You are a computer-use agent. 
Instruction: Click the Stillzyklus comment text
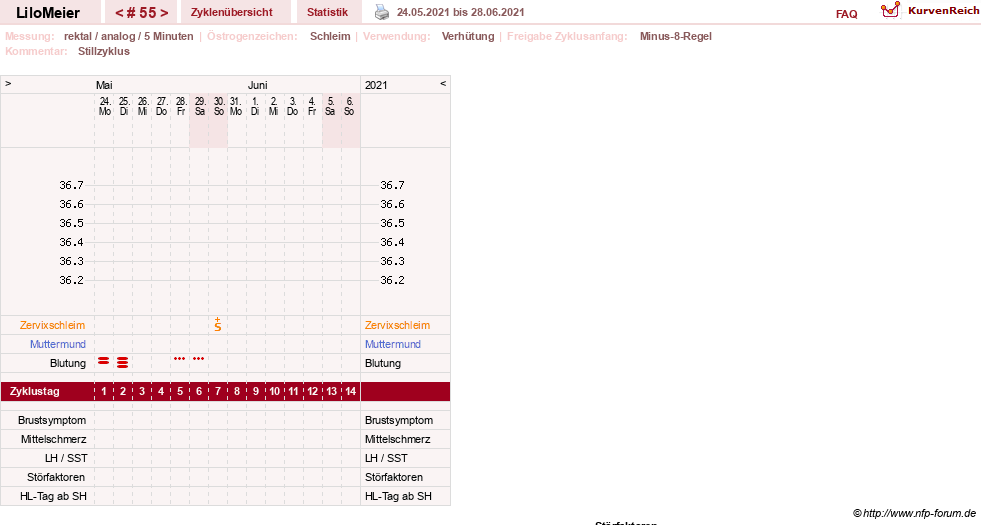click(104, 51)
